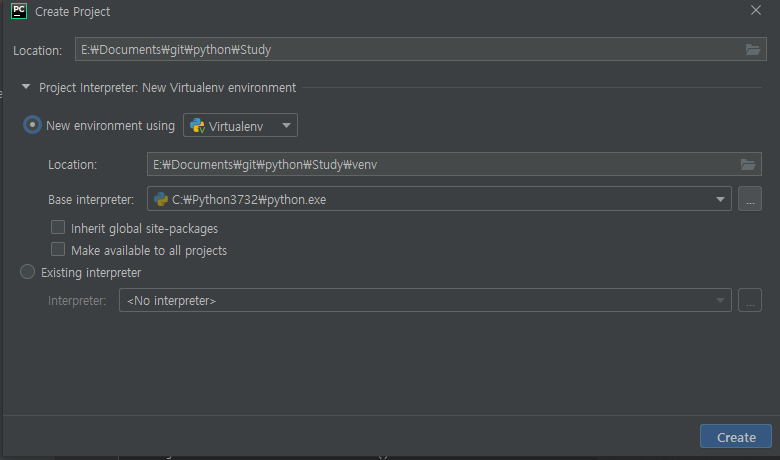Close the Create Project dialog
780x460 pixels.
click(x=756, y=10)
